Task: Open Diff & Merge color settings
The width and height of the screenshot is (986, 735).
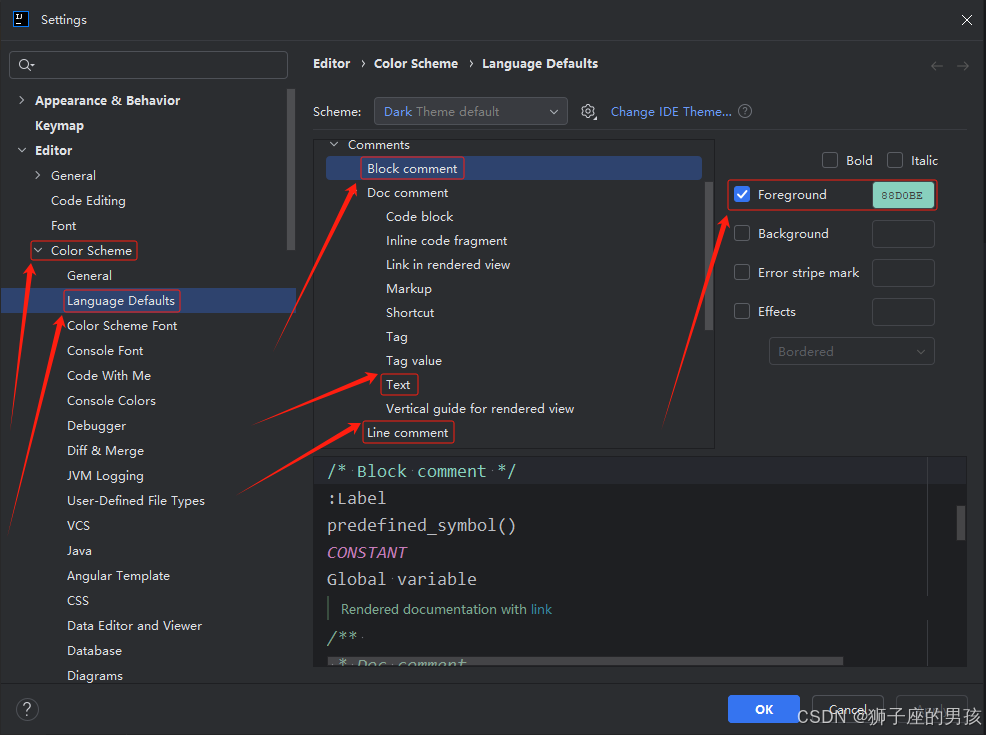Action: pyautogui.click(x=106, y=451)
